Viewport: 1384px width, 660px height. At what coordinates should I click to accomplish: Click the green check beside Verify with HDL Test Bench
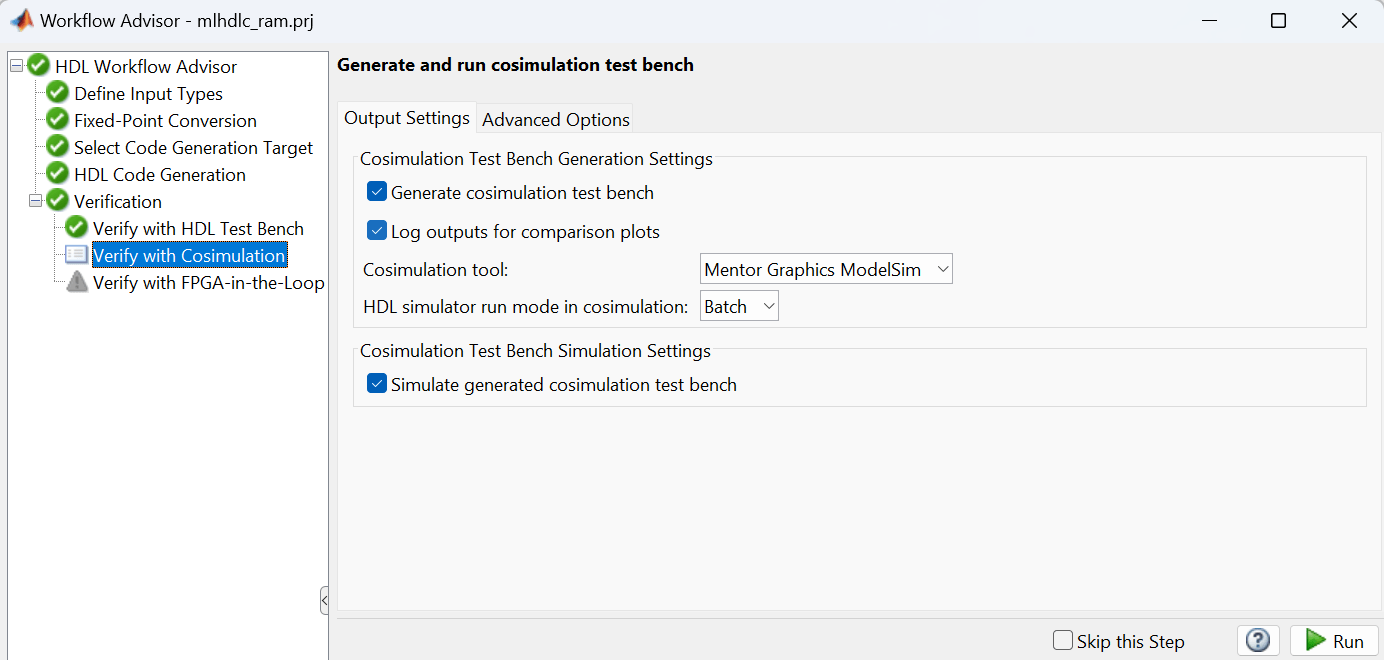pos(76,229)
